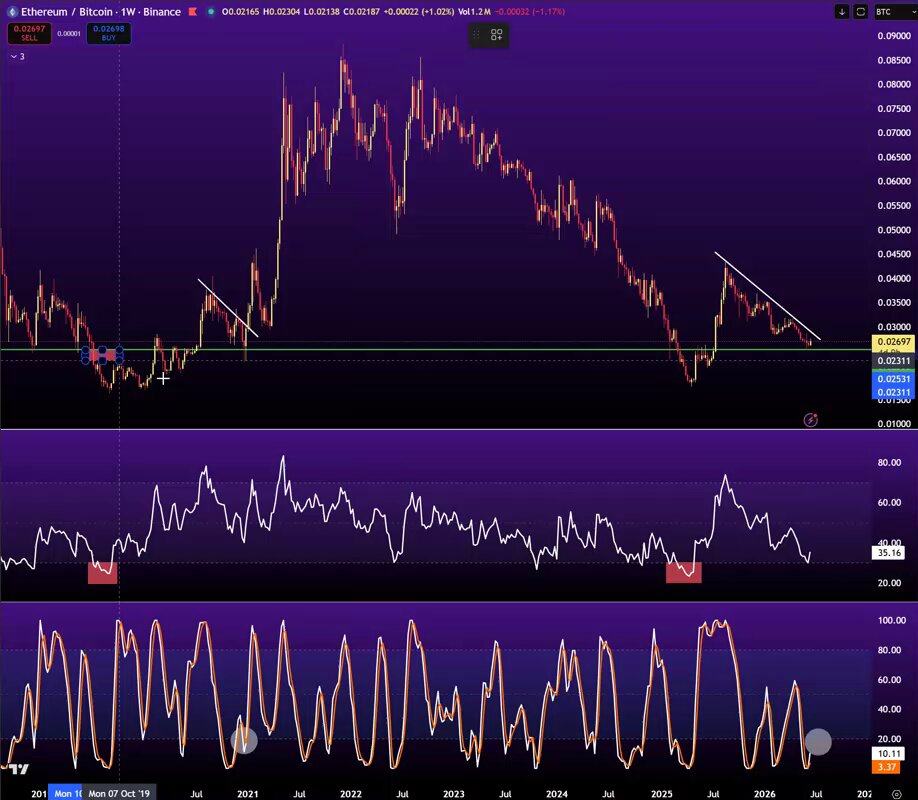The width and height of the screenshot is (918, 800).
Task: Click the H0.02304 high price readout
Action: pos(281,12)
